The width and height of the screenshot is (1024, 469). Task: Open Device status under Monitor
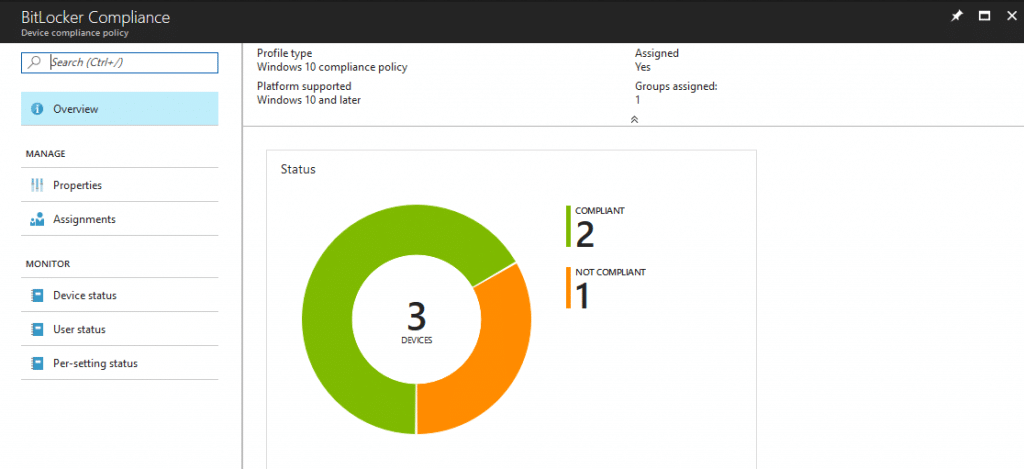[120, 295]
